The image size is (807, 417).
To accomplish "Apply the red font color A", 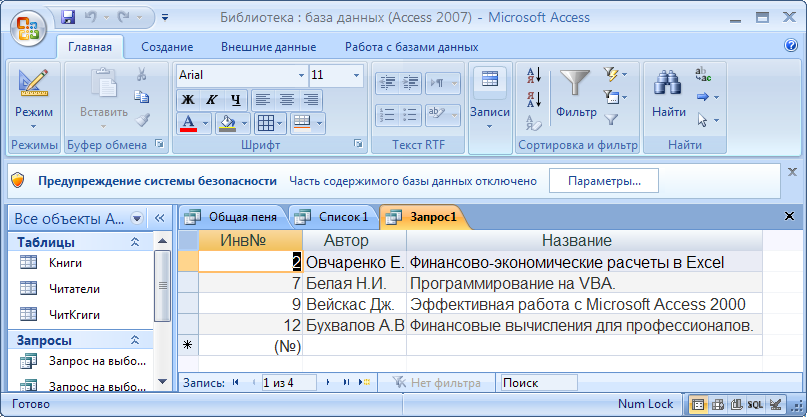I will pyautogui.click(x=188, y=124).
